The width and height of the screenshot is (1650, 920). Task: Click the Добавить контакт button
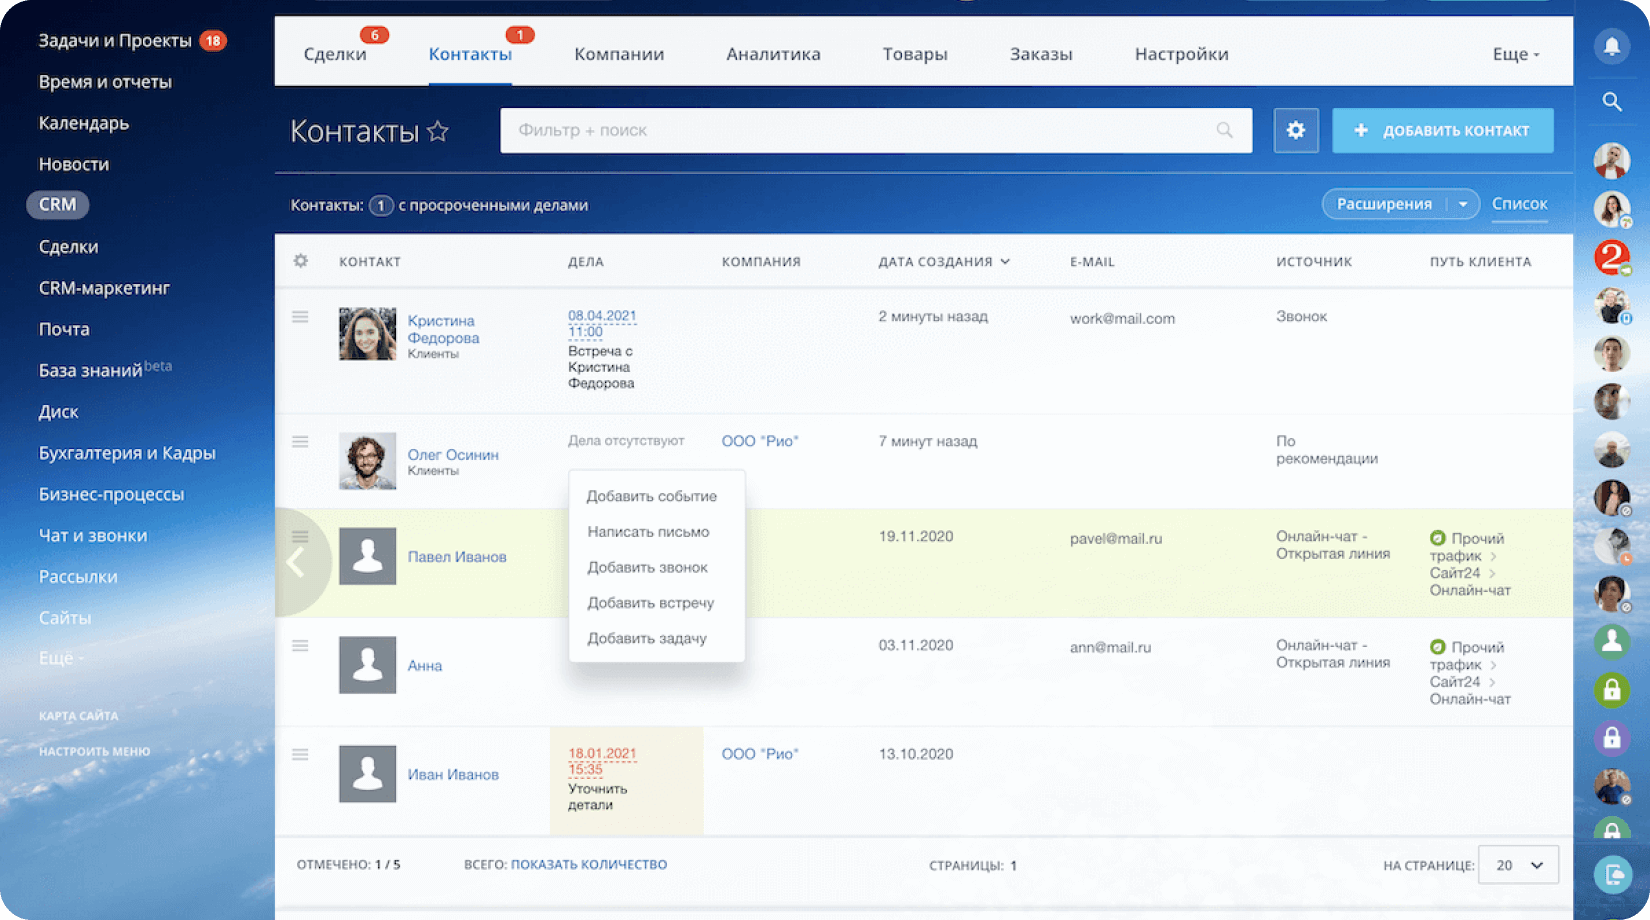tap(1442, 130)
